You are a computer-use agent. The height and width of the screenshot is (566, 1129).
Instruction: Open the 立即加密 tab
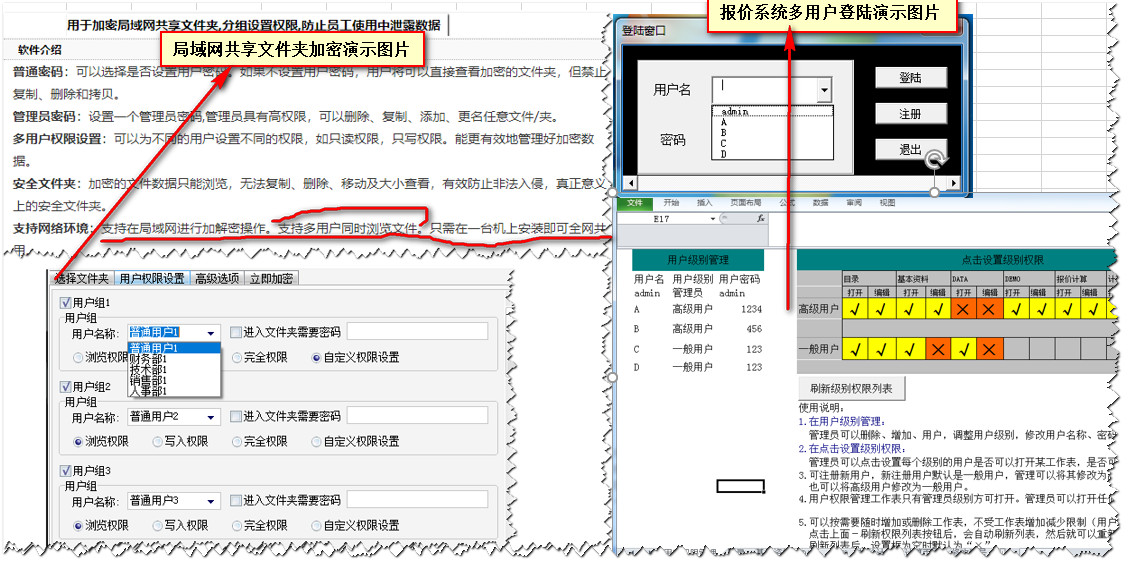point(271,279)
